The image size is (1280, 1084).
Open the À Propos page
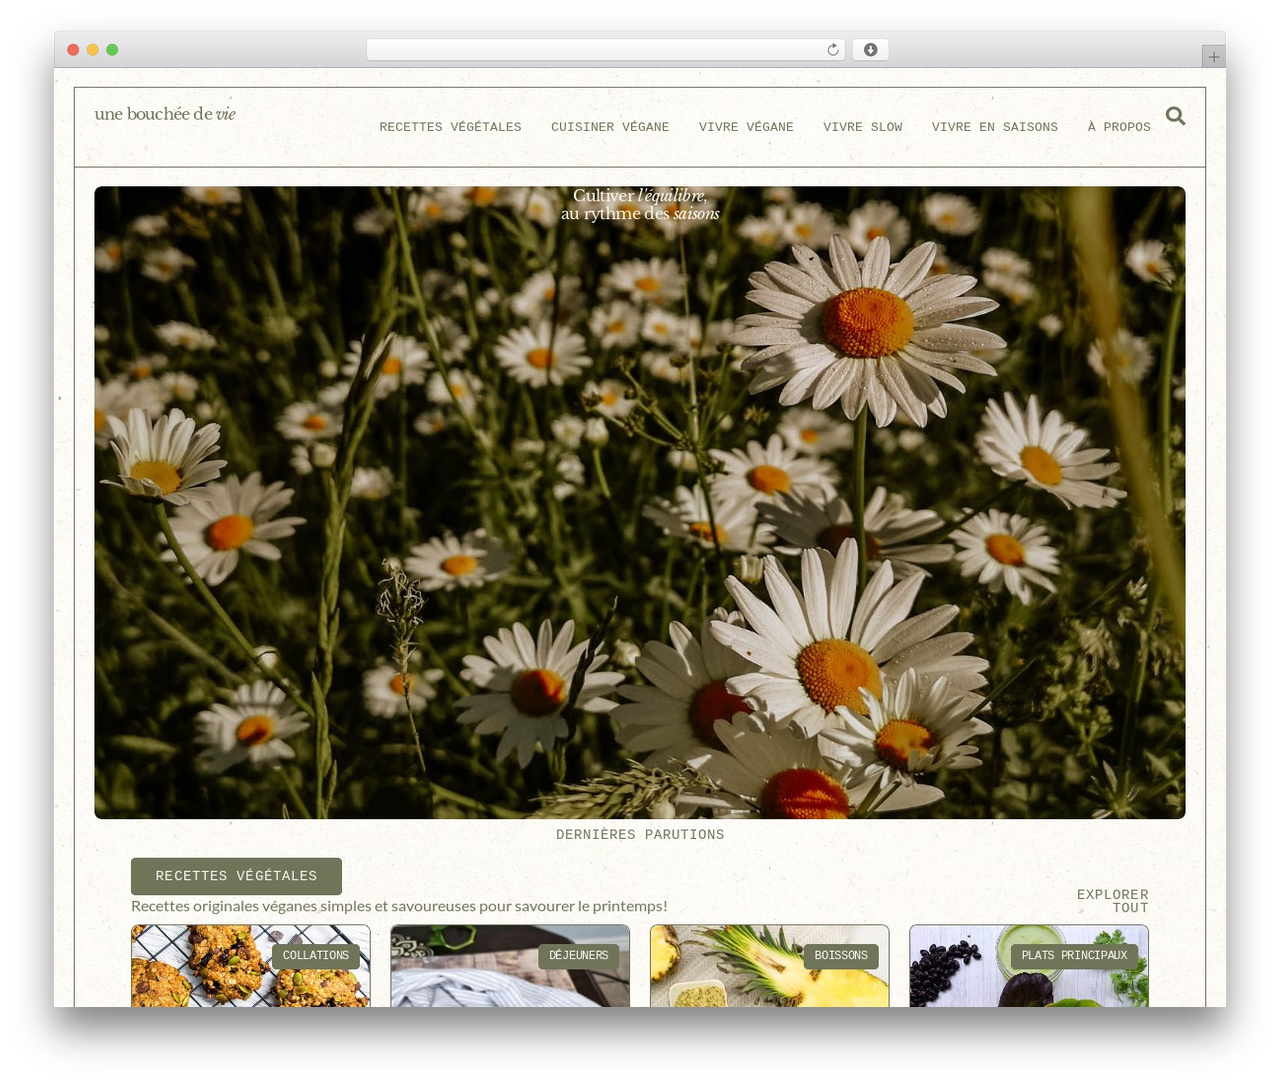[x=1118, y=127]
